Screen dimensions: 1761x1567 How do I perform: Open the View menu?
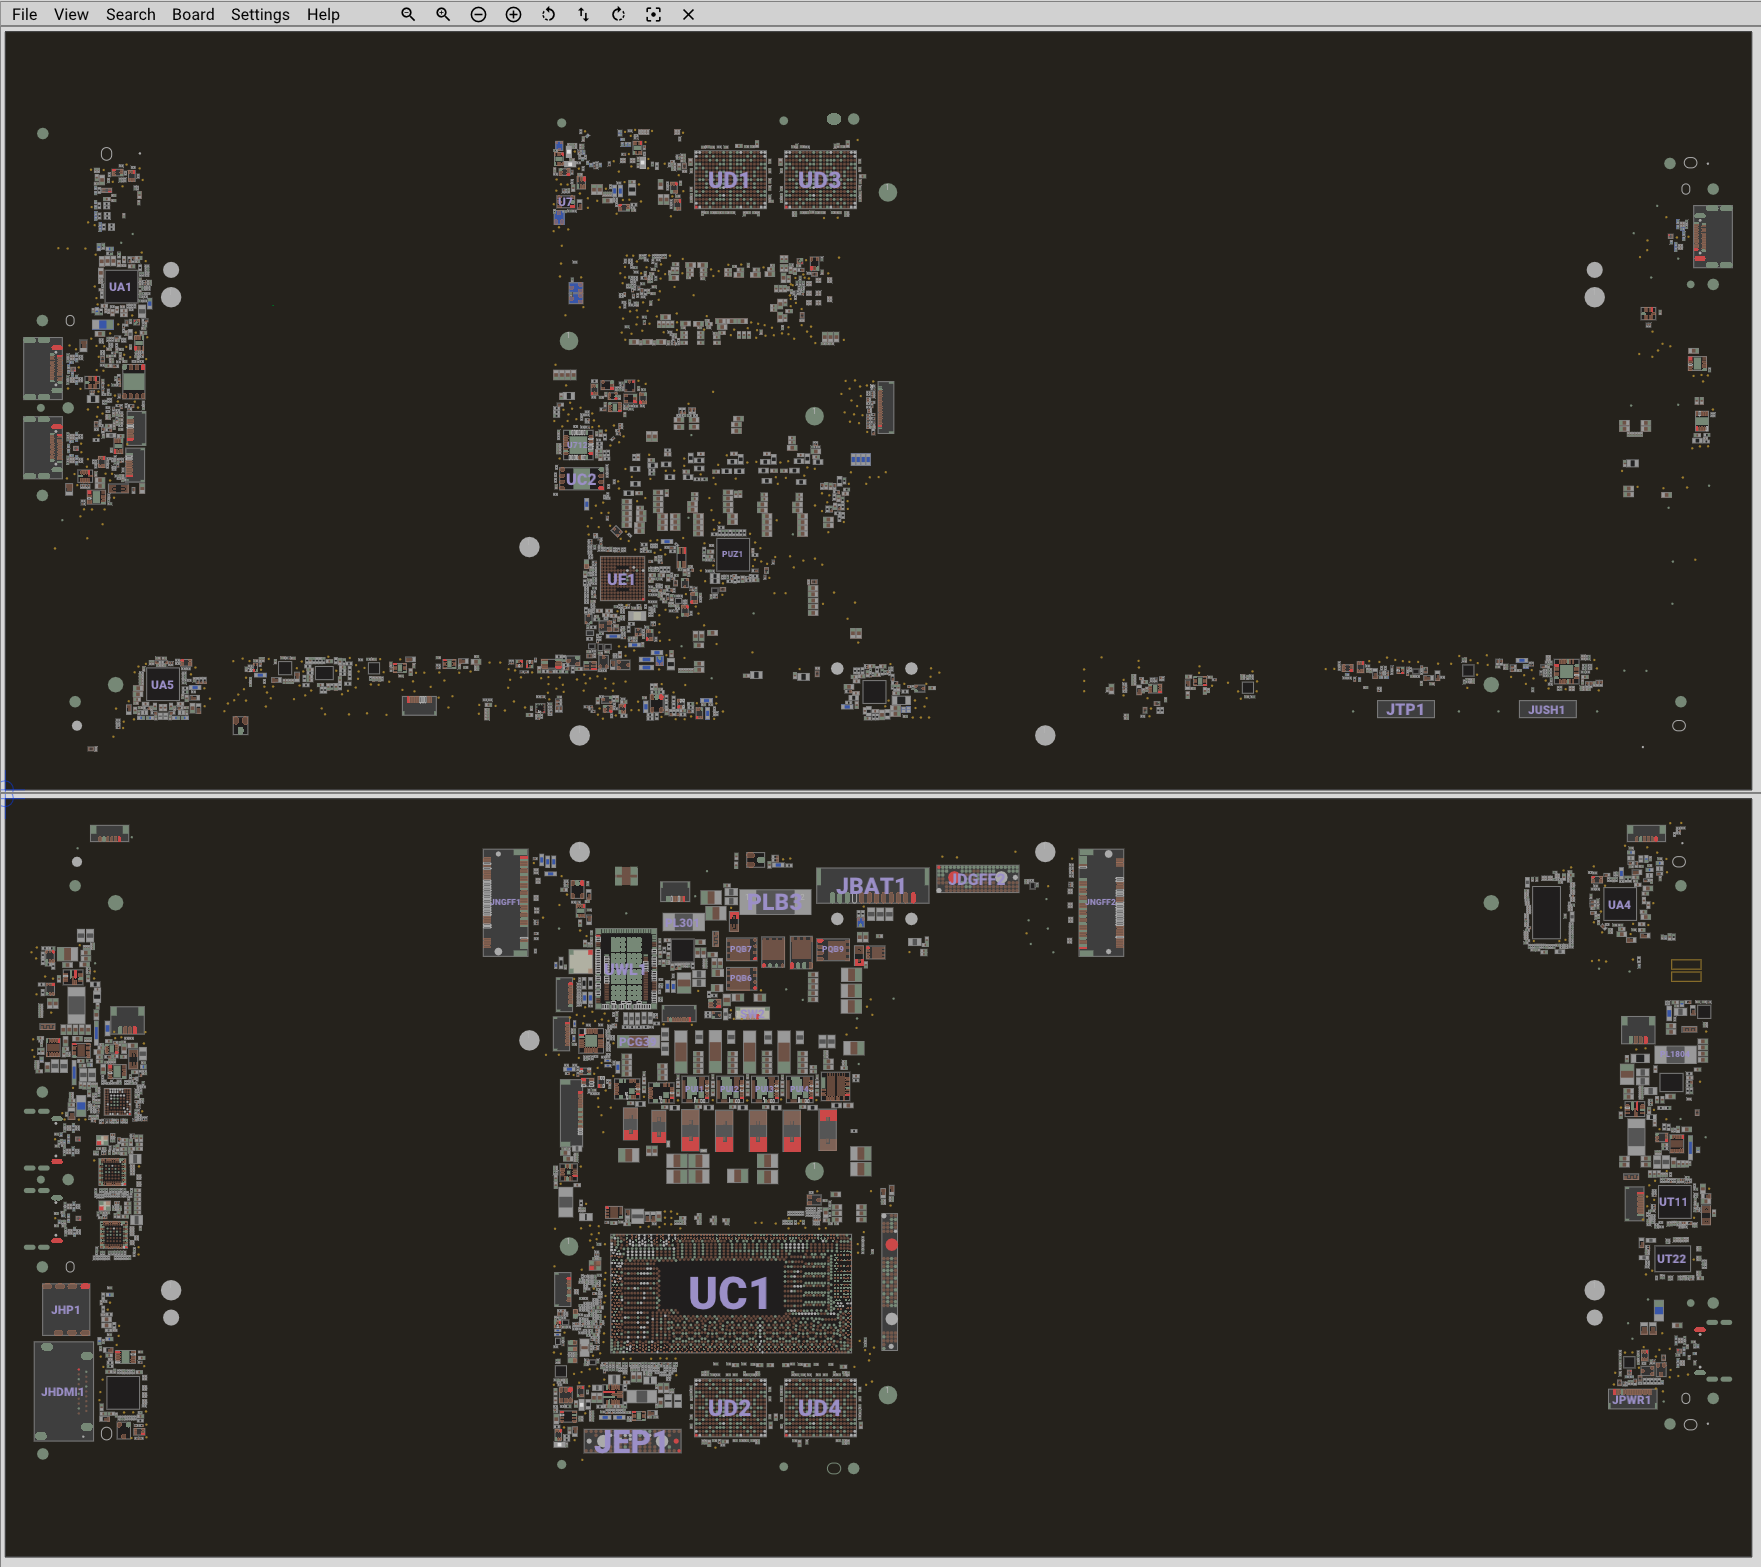click(x=71, y=15)
